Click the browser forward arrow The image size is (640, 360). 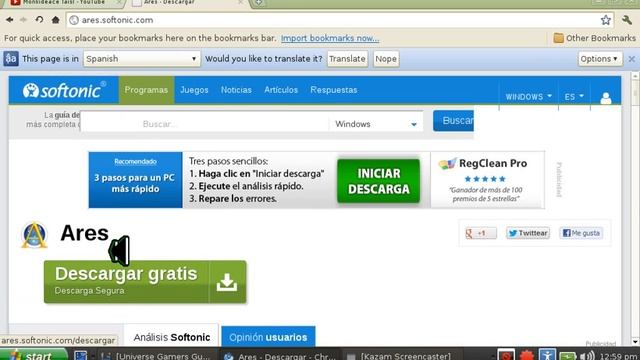(24, 20)
